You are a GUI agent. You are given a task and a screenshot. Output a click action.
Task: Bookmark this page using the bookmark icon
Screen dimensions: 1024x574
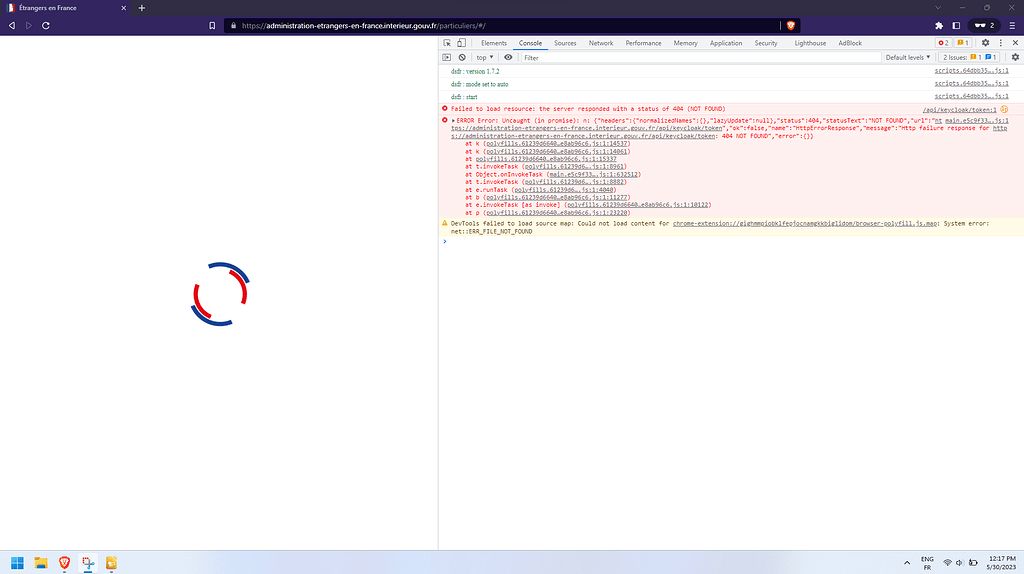pos(212,25)
